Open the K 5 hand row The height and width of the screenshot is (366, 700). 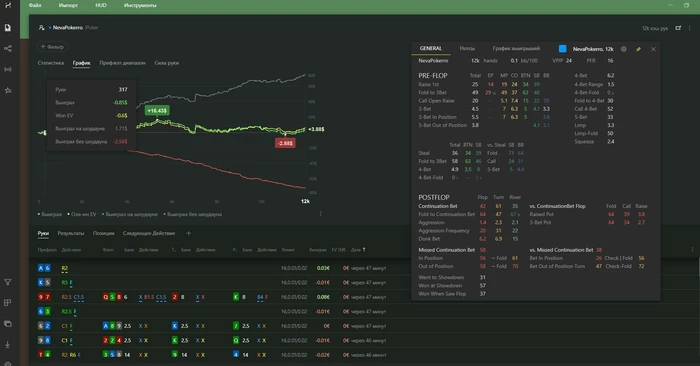click(364, 283)
